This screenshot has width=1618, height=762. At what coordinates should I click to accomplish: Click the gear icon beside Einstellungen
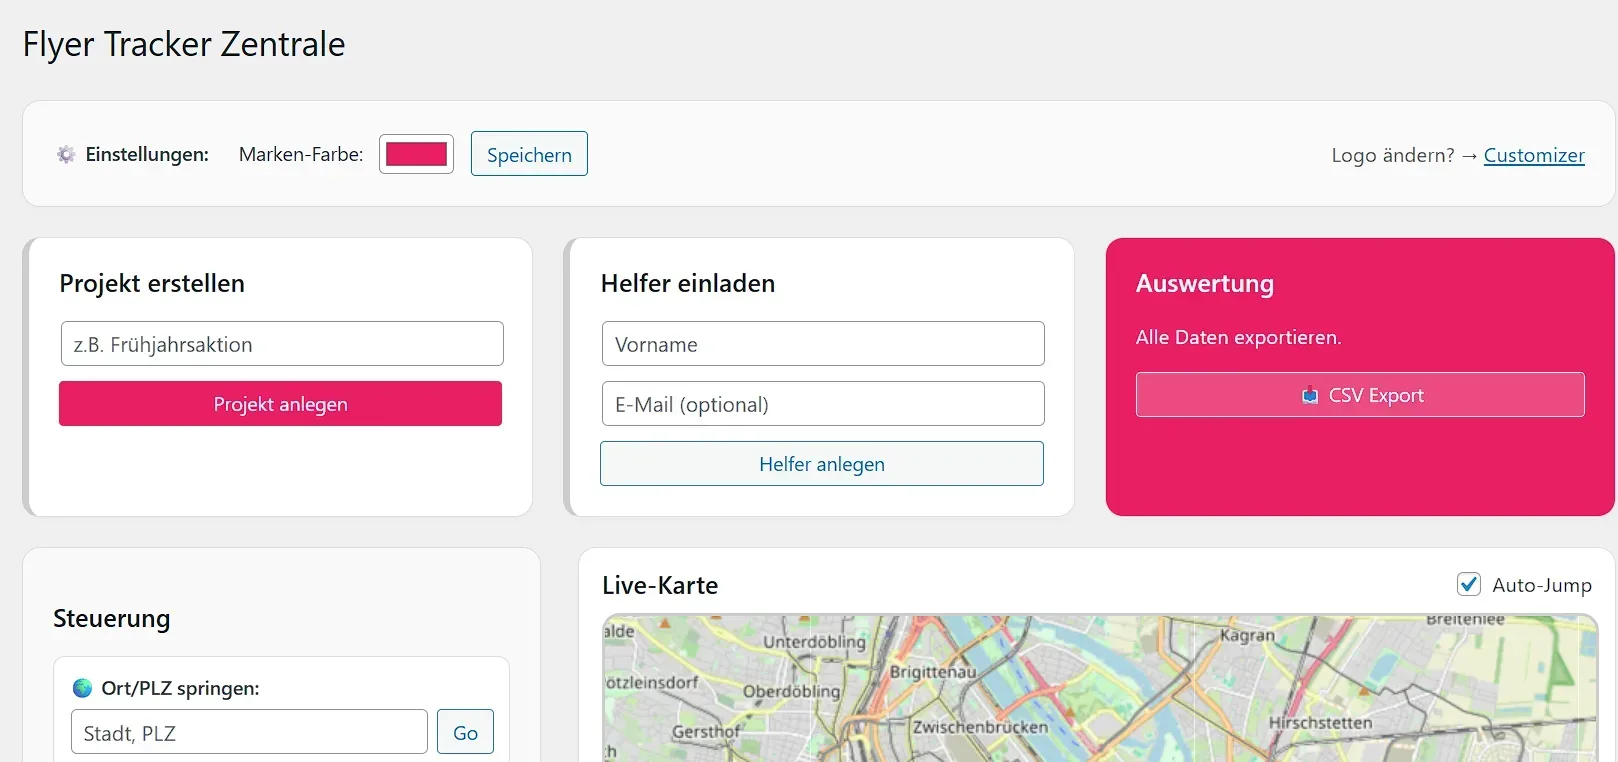point(66,154)
